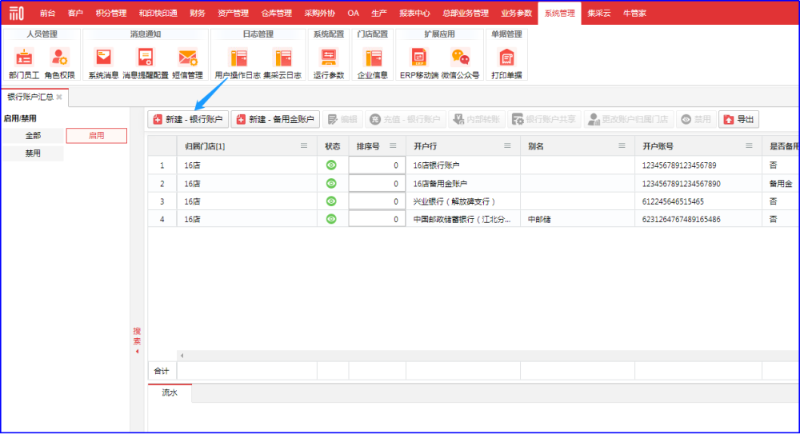Open column menu for 排序号
This screenshot has width=800, height=434.
[x=393, y=146]
